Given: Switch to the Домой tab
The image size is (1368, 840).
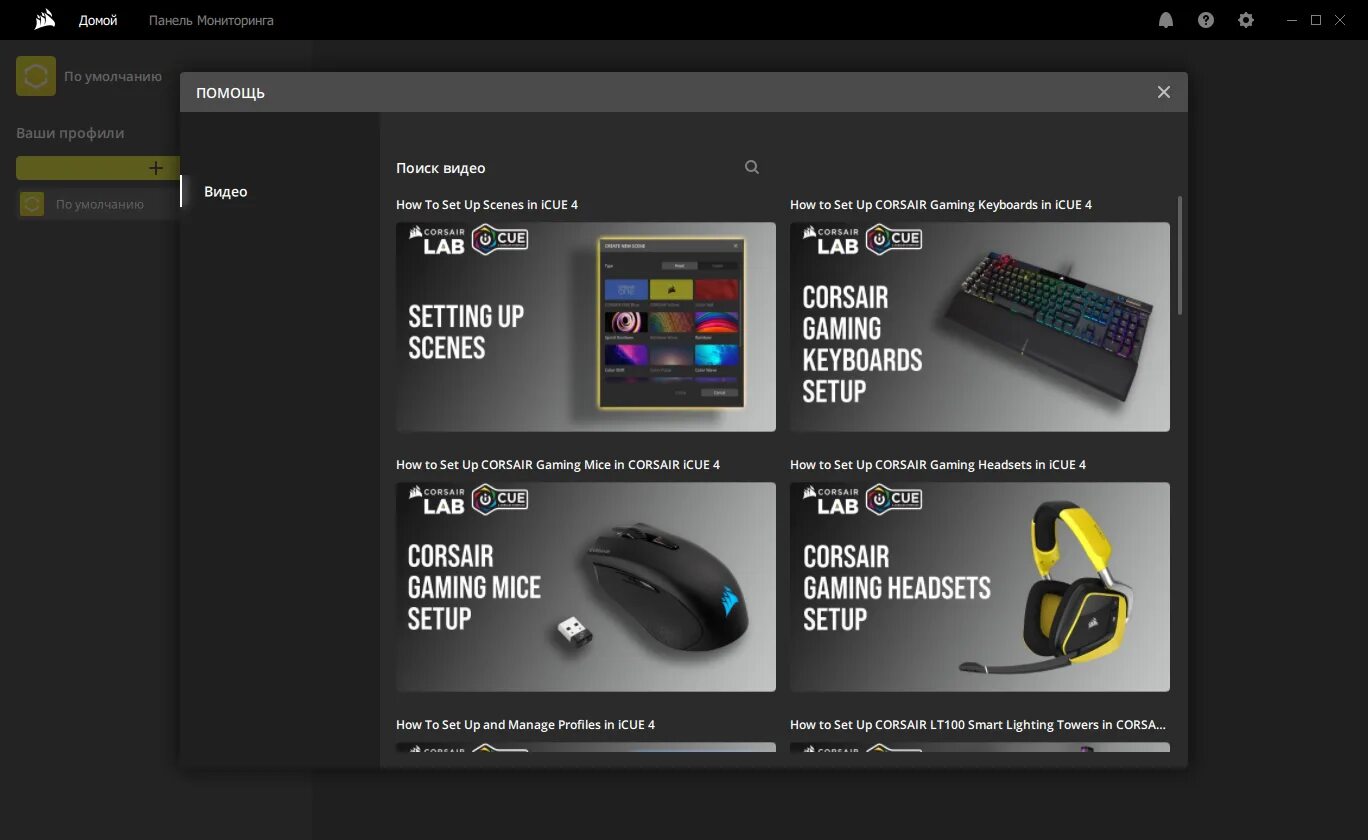Looking at the screenshot, I should [98, 20].
